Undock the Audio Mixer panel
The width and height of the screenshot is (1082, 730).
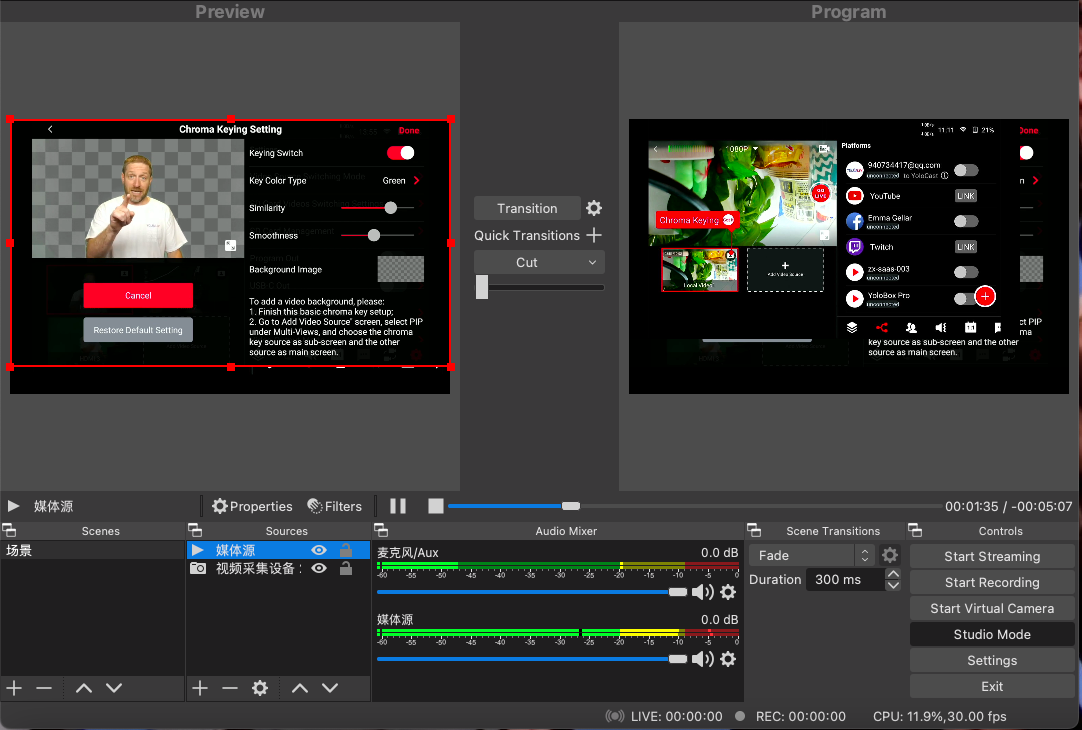380,531
